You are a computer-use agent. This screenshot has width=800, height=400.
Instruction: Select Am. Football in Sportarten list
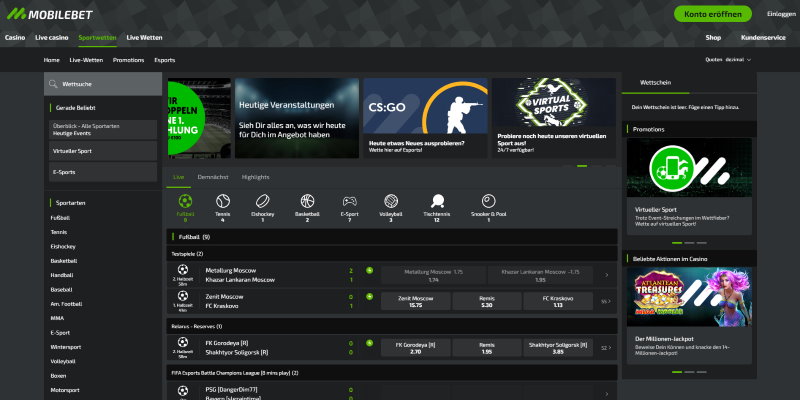click(66, 304)
